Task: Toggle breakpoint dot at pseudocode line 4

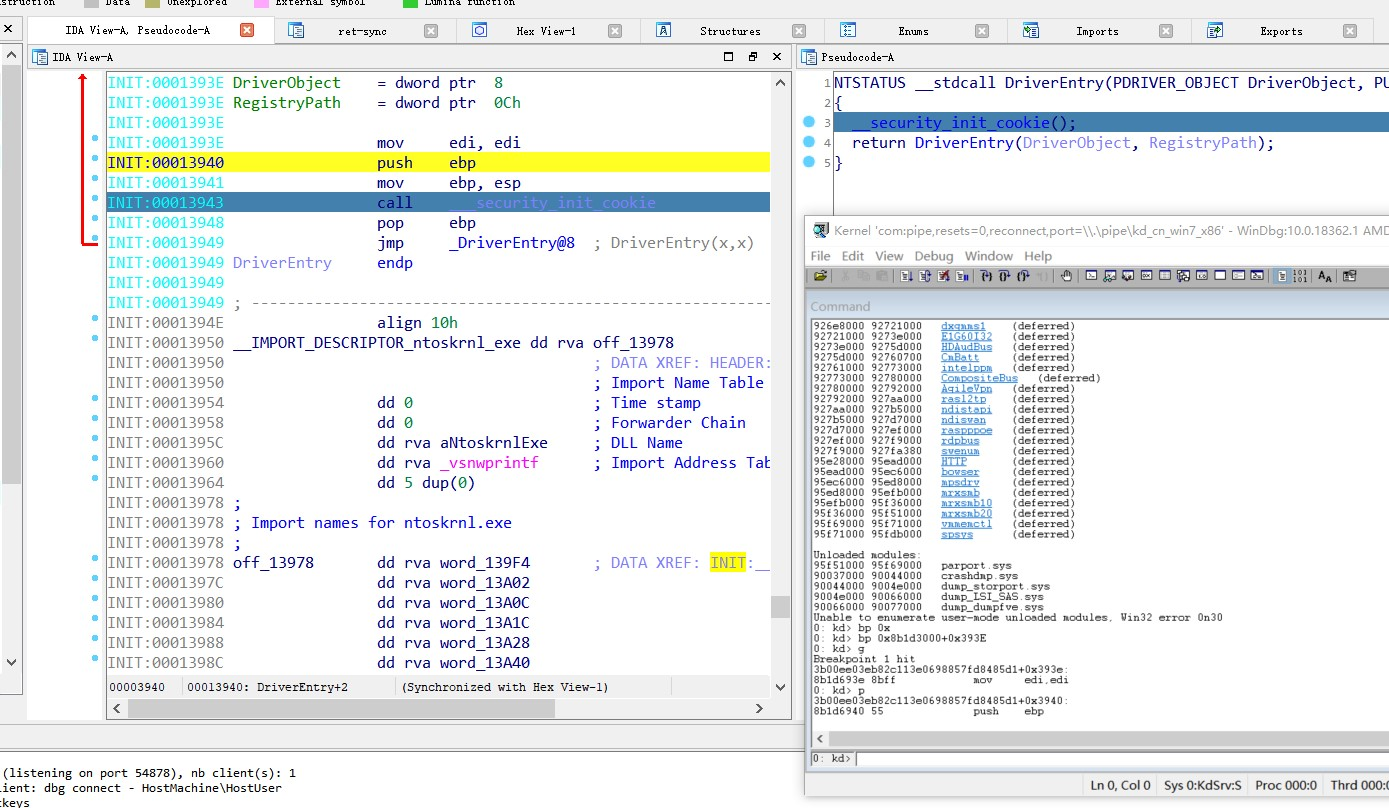Action: [x=808, y=143]
